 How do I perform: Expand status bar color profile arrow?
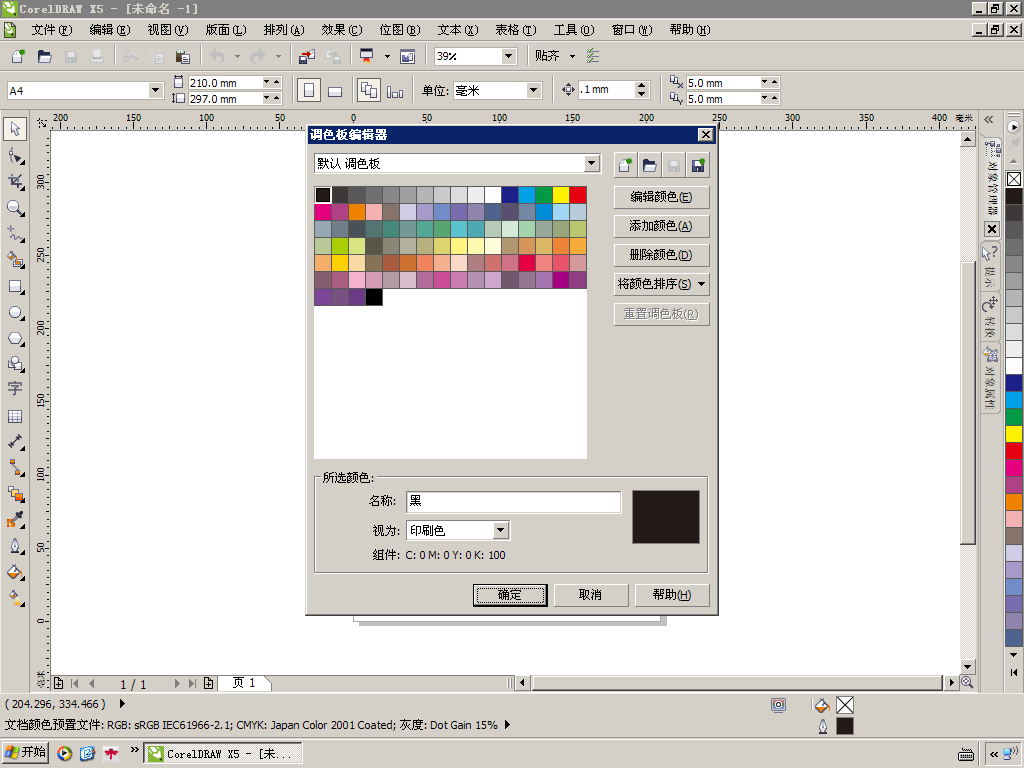coord(507,724)
